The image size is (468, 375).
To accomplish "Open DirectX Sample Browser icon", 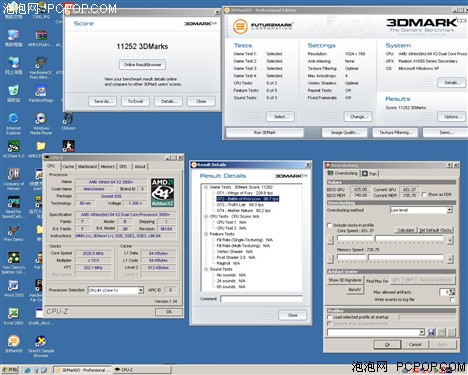I will pyautogui.click(x=41, y=346).
